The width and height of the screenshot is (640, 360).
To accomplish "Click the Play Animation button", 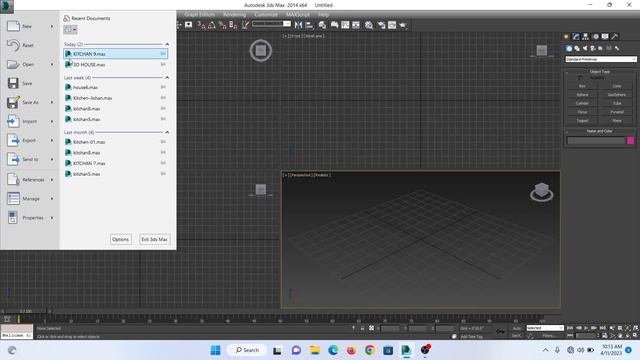I will (x=587, y=328).
